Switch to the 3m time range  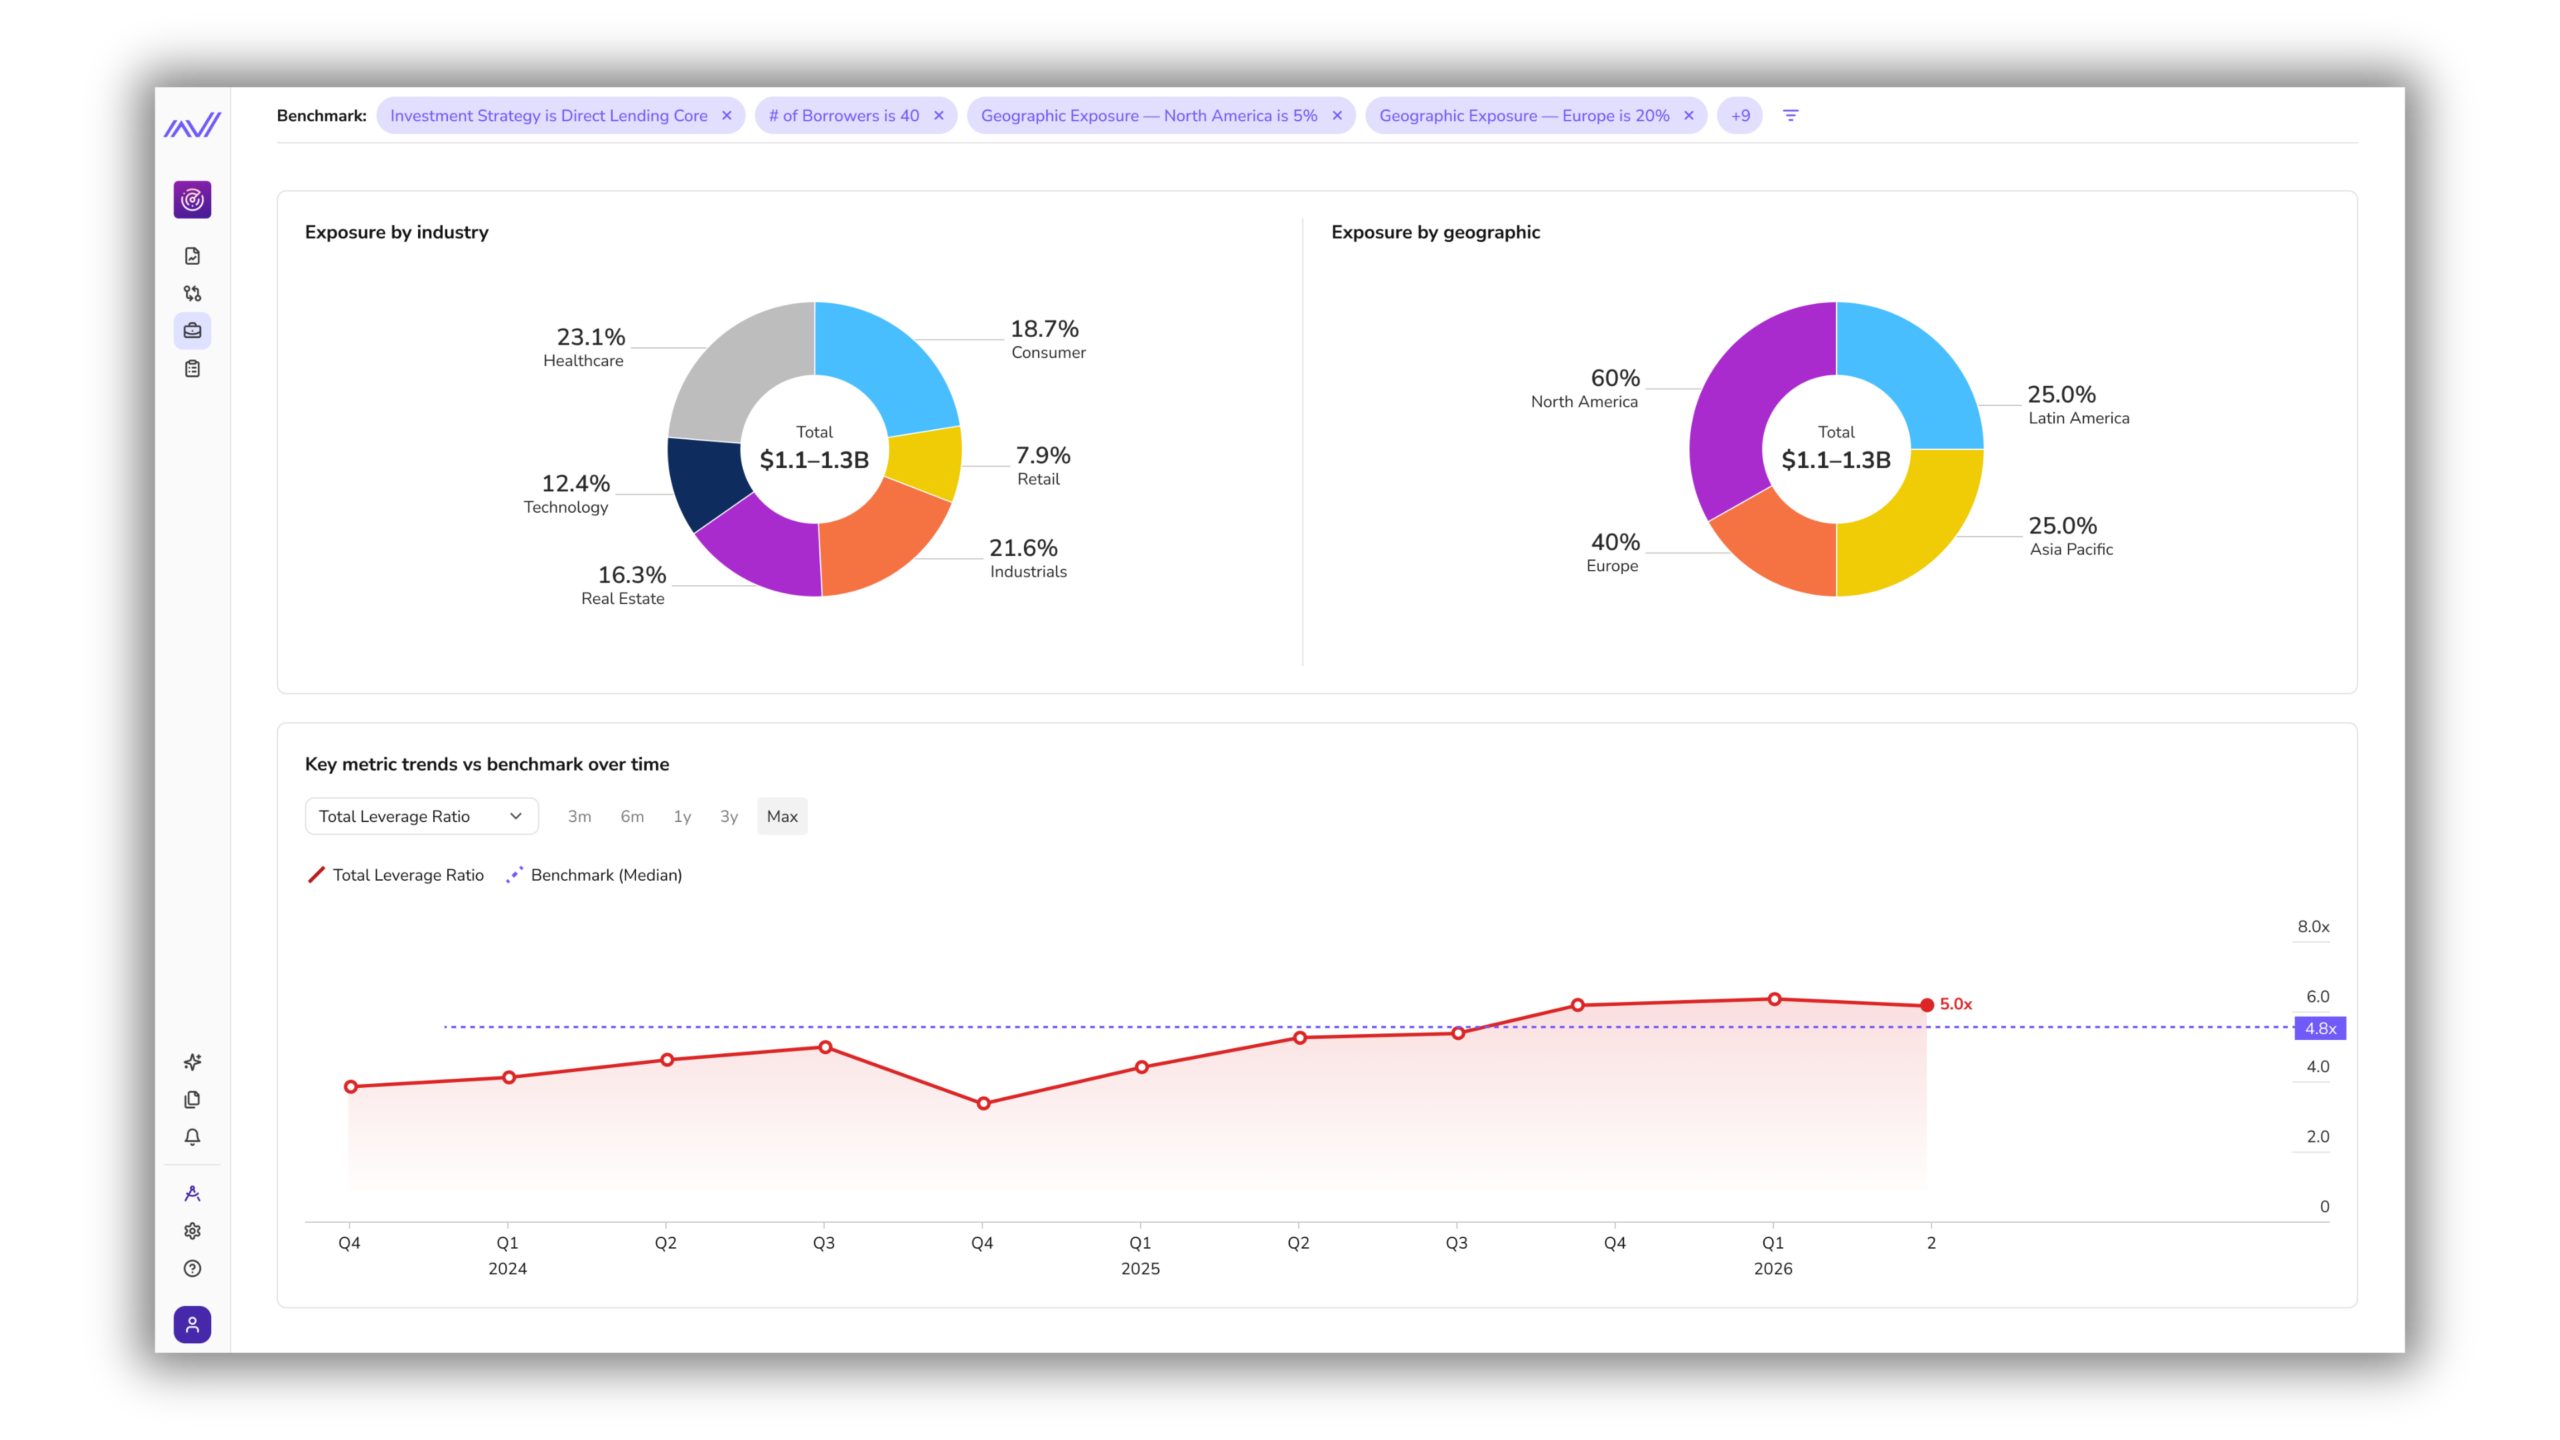579,817
